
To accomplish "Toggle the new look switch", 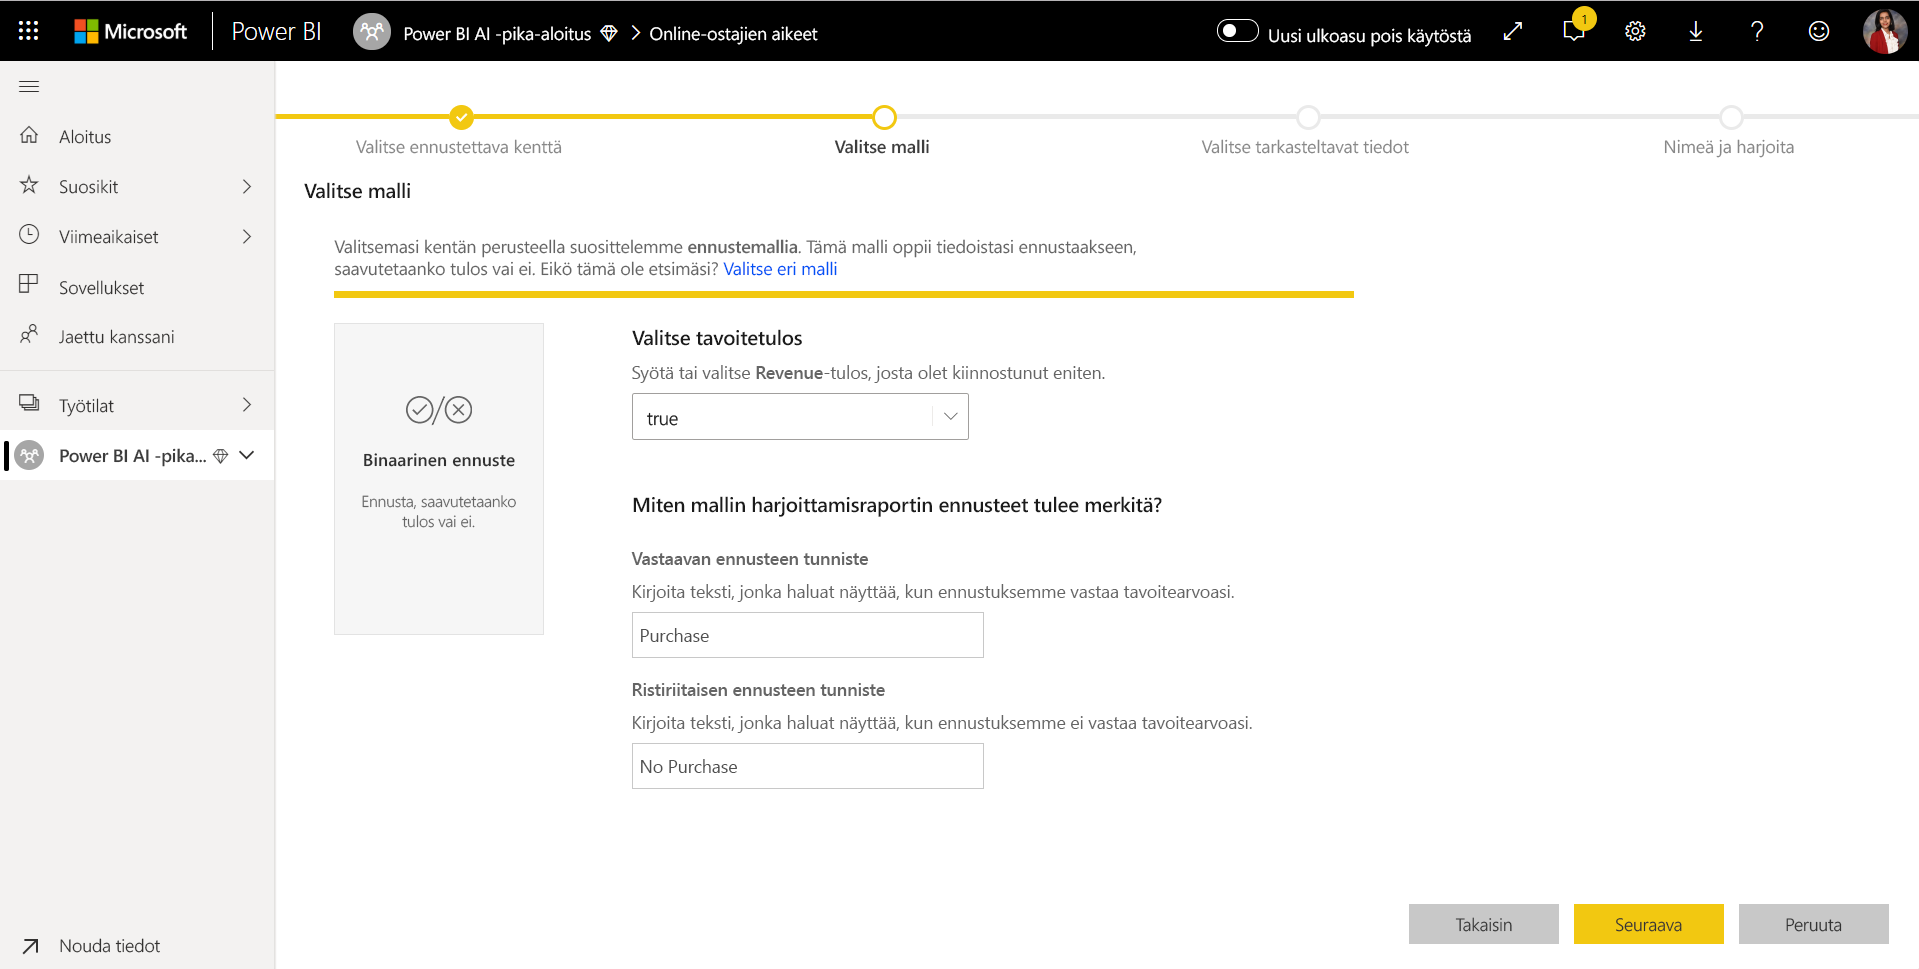I will [1237, 31].
